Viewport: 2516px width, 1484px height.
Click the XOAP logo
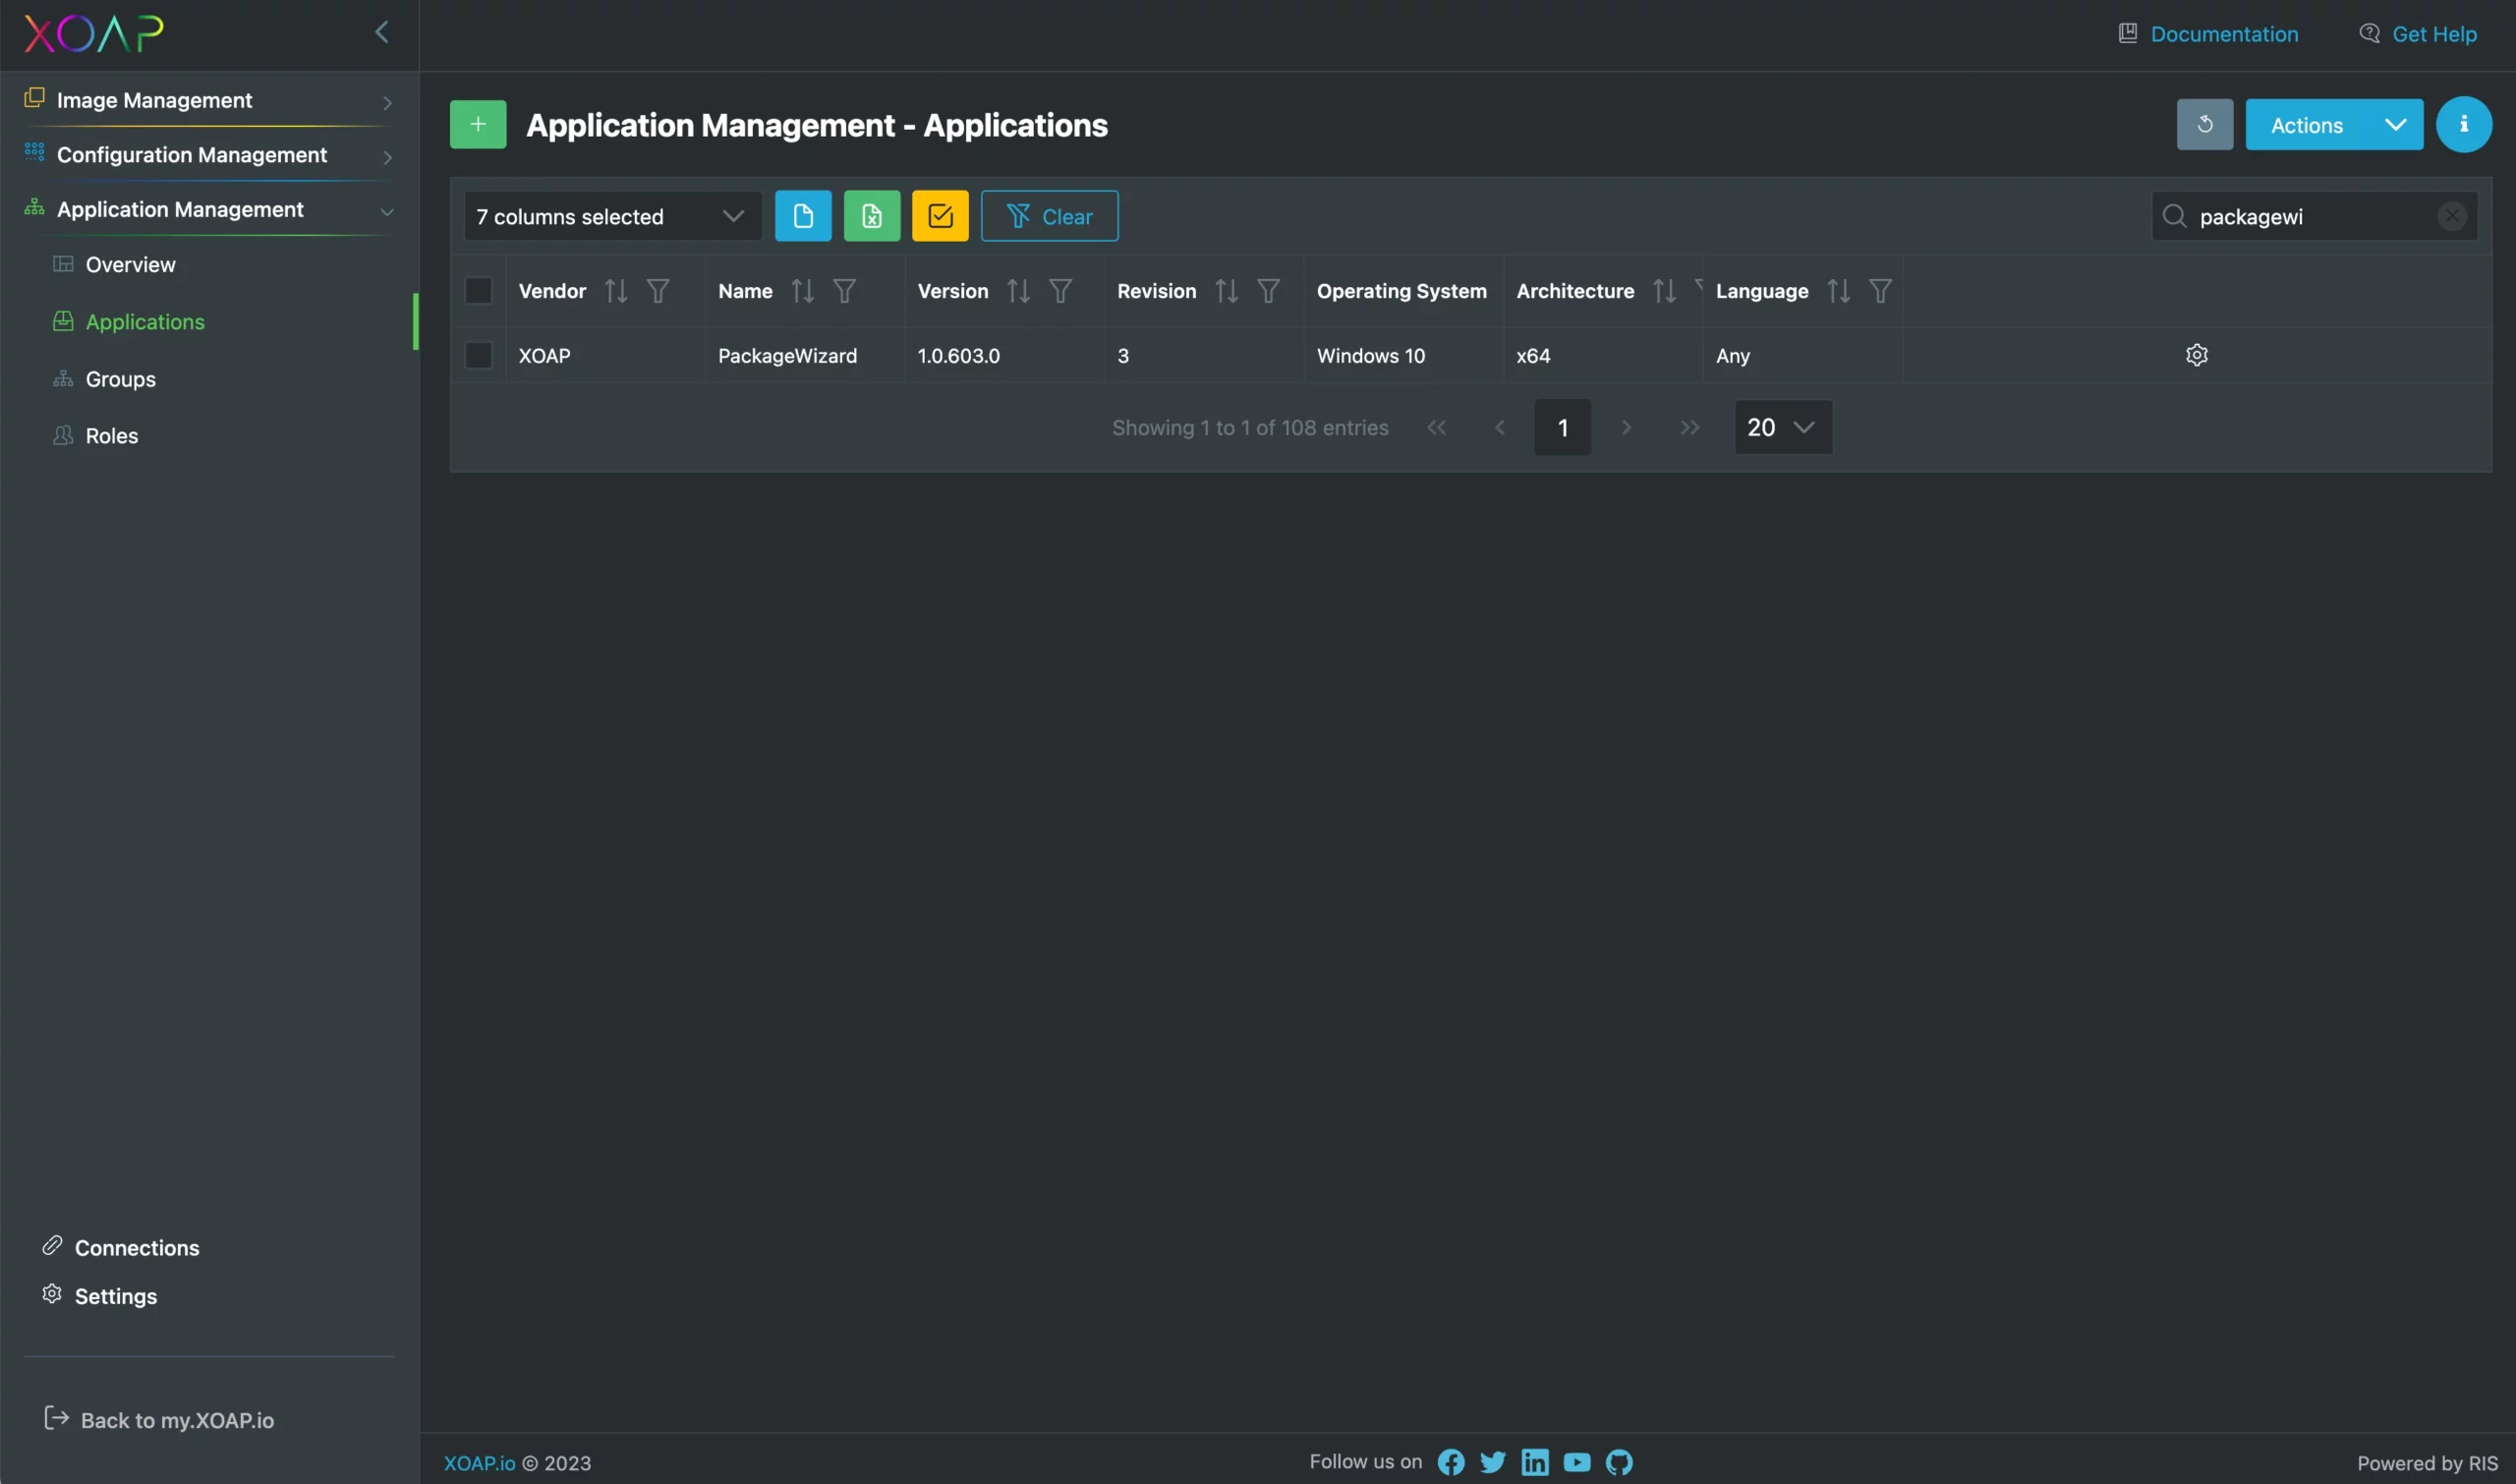click(94, 34)
